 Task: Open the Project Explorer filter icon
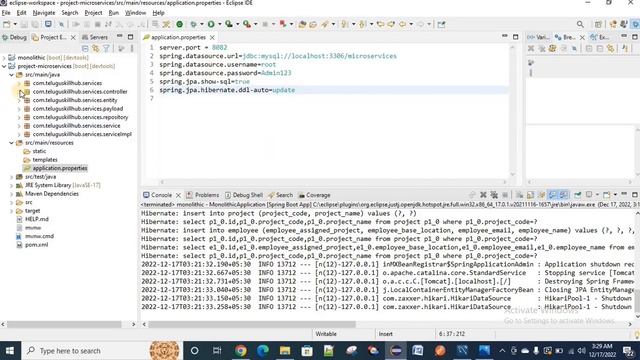tap(106, 49)
